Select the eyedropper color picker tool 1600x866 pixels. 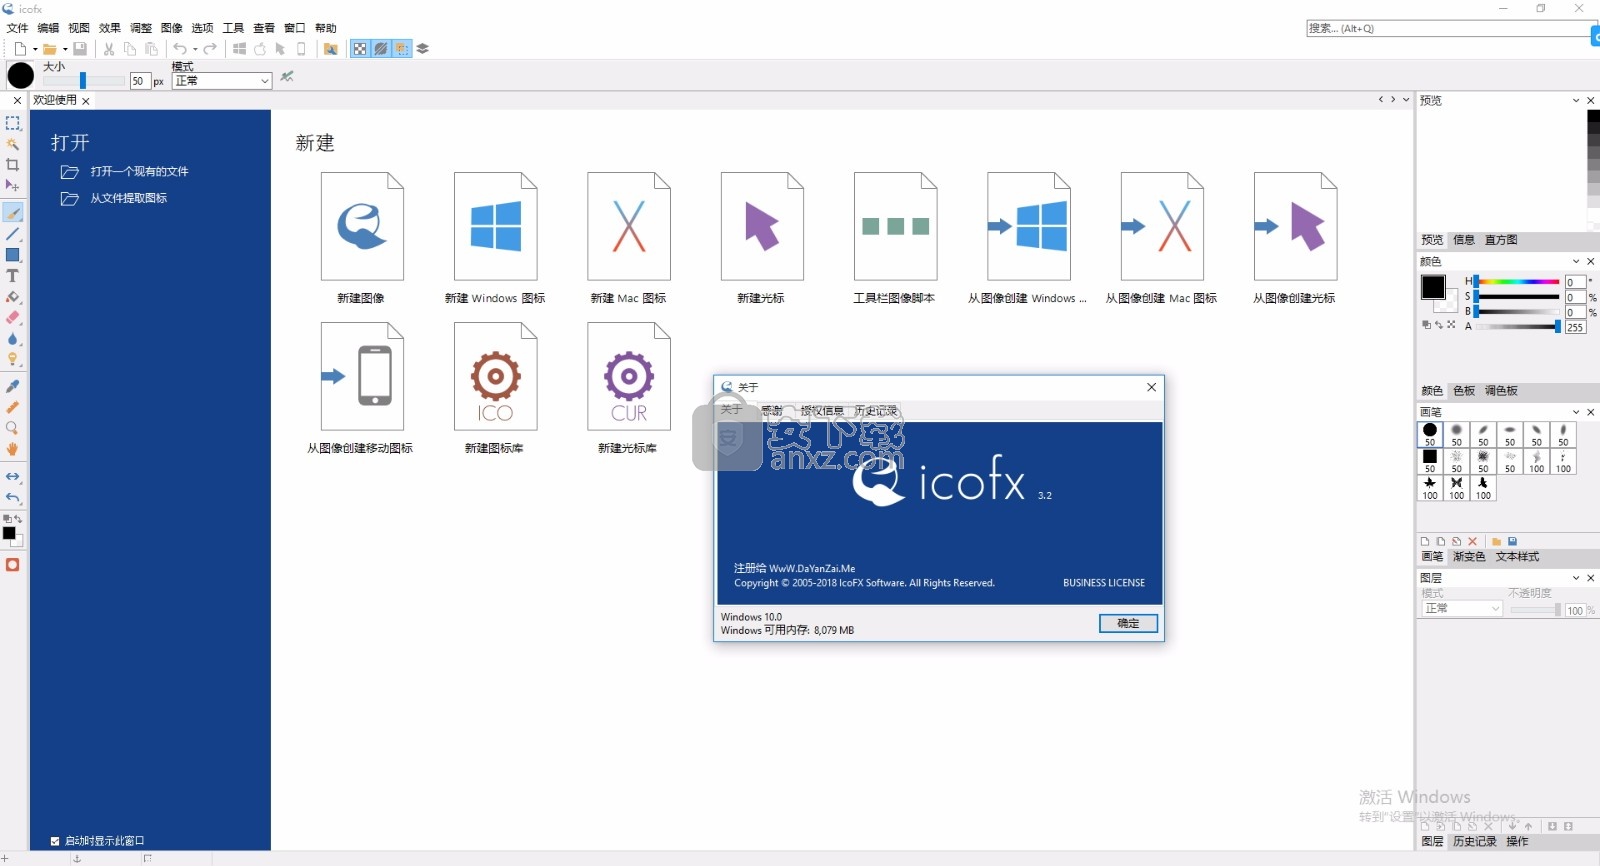point(13,386)
